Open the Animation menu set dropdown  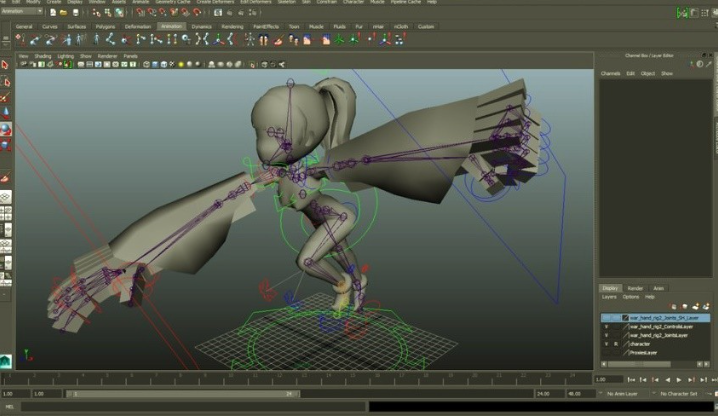pyautogui.click(x=22, y=11)
